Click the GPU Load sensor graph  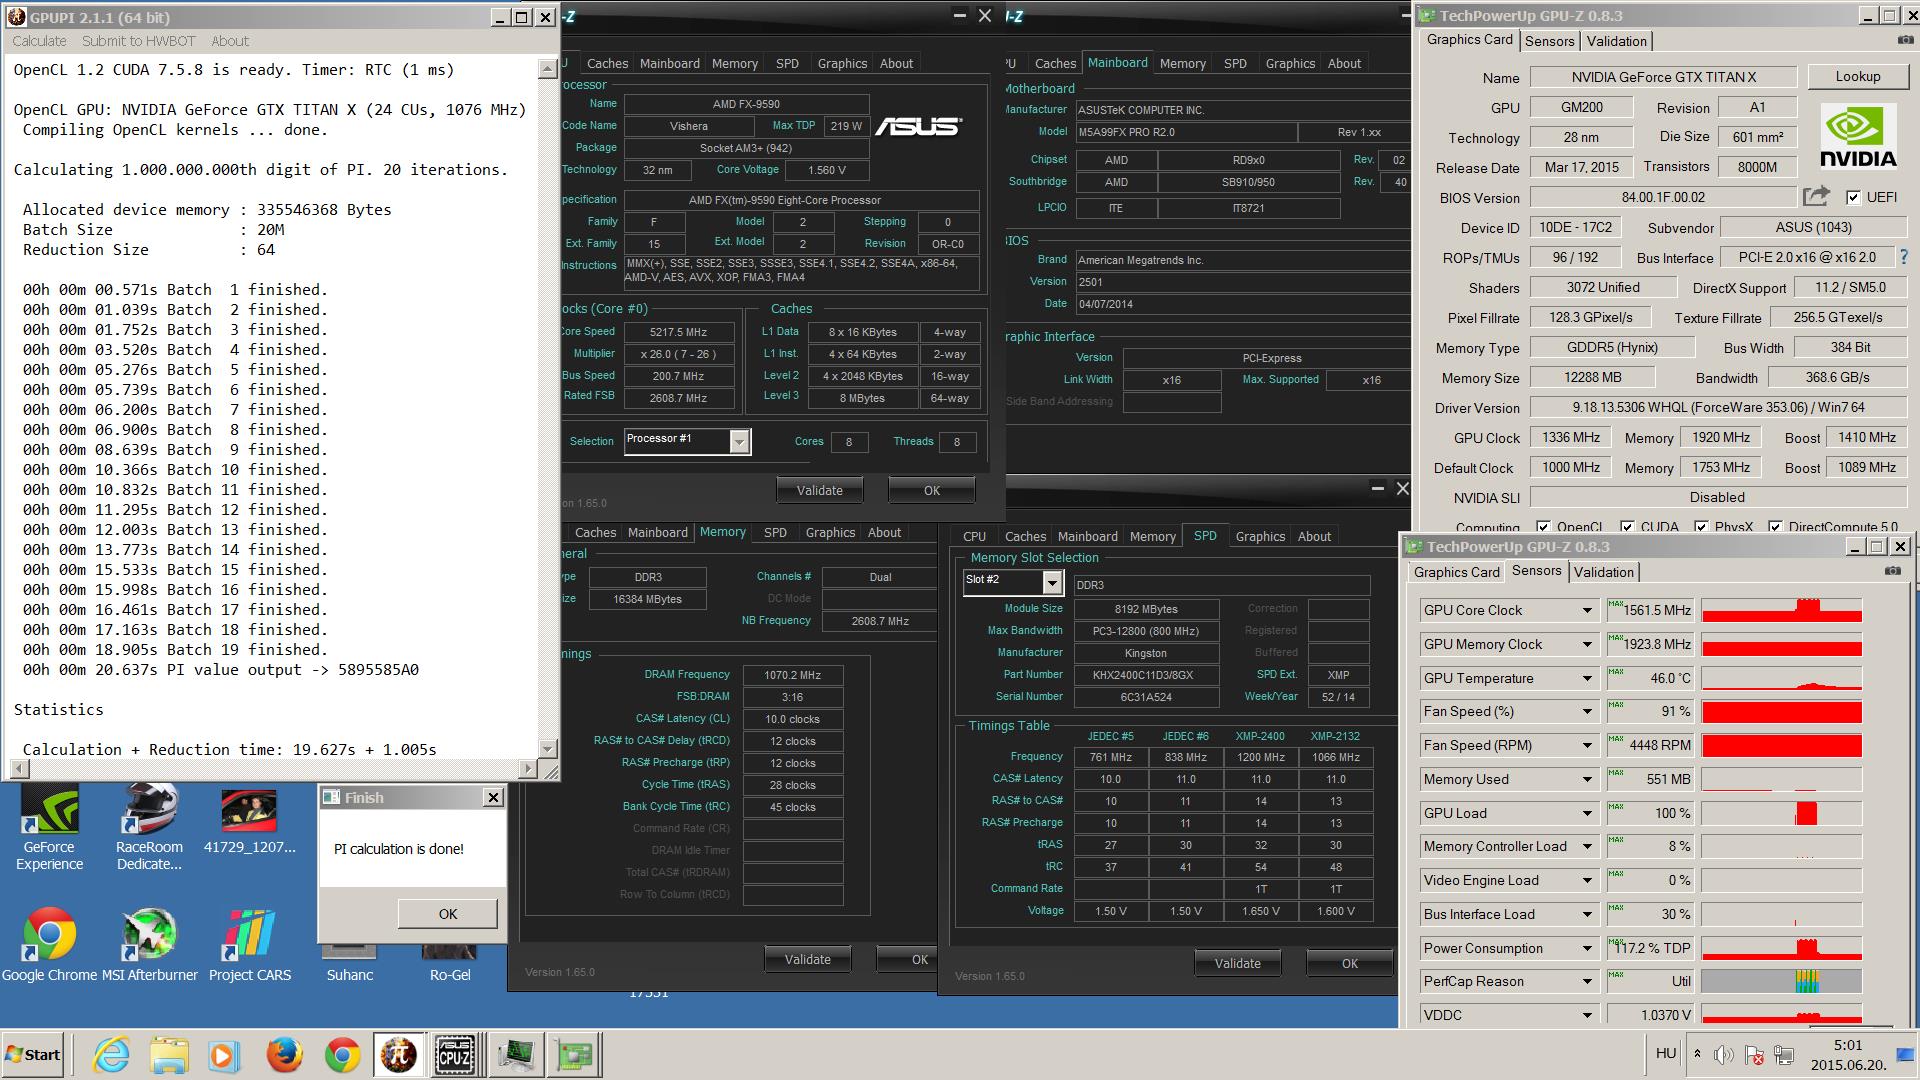(1781, 813)
